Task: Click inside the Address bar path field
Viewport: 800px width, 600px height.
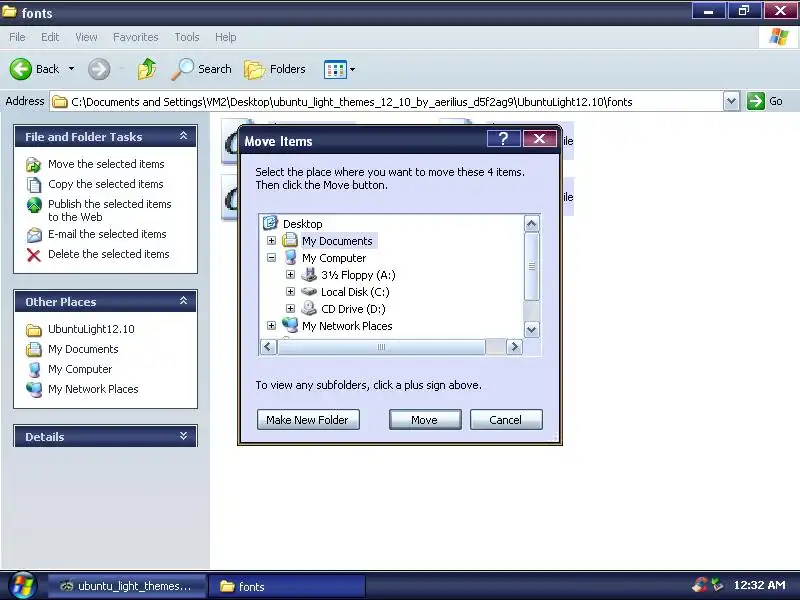Action: tap(386, 102)
